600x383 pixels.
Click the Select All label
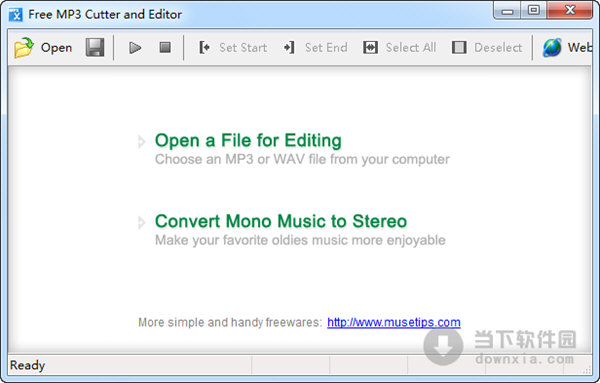coord(411,48)
